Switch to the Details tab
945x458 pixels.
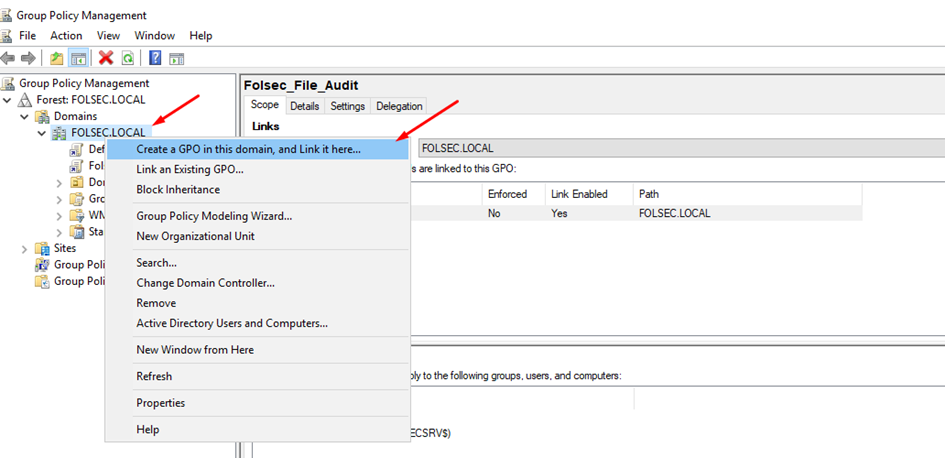pos(304,106)
